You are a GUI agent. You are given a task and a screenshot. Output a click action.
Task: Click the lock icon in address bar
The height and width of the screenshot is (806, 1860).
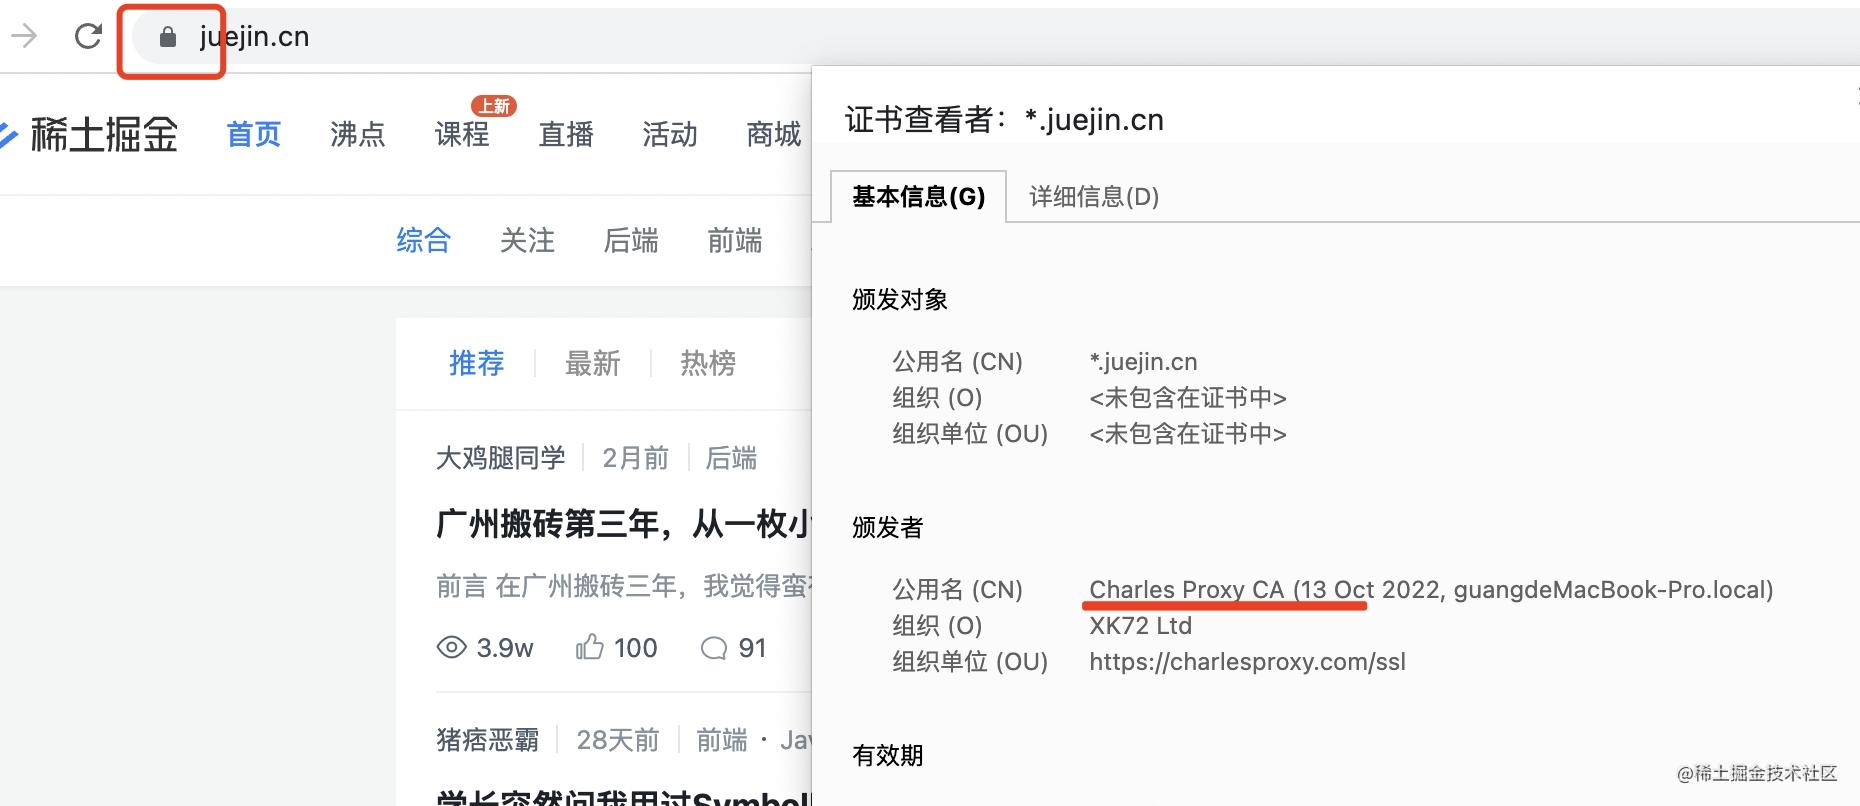pos(168,37)
